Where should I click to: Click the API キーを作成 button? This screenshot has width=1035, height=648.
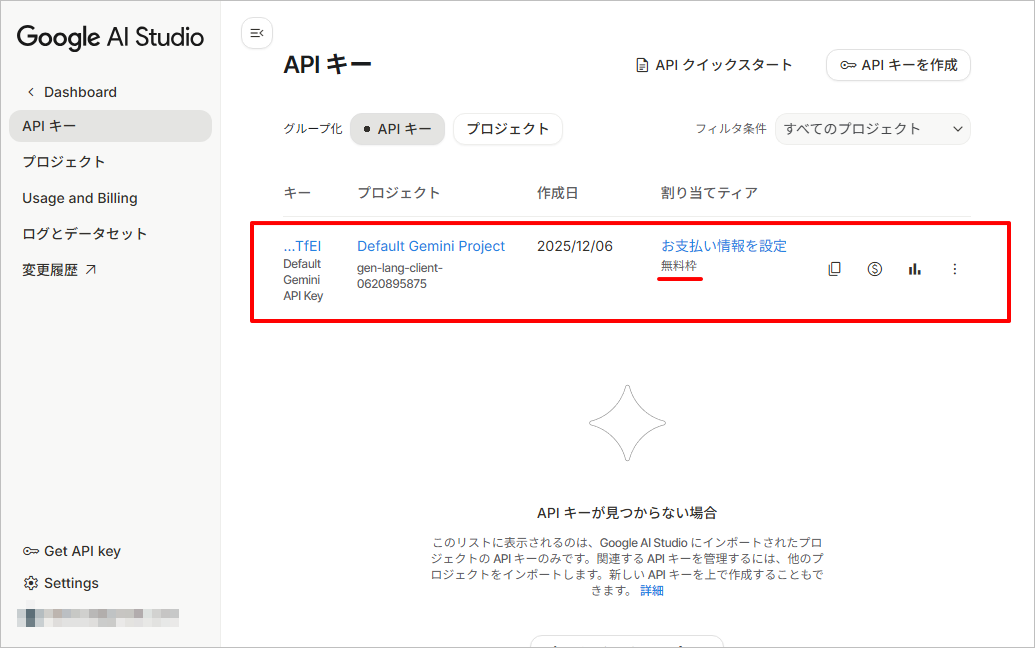pyautogui.click(x=898, y=65)
